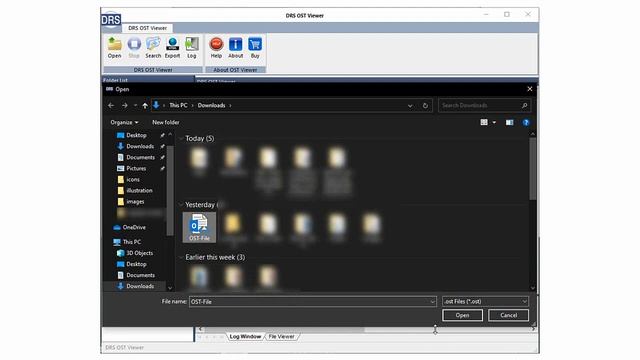
Task: Select the OST-File item
Action: point(199,227)
